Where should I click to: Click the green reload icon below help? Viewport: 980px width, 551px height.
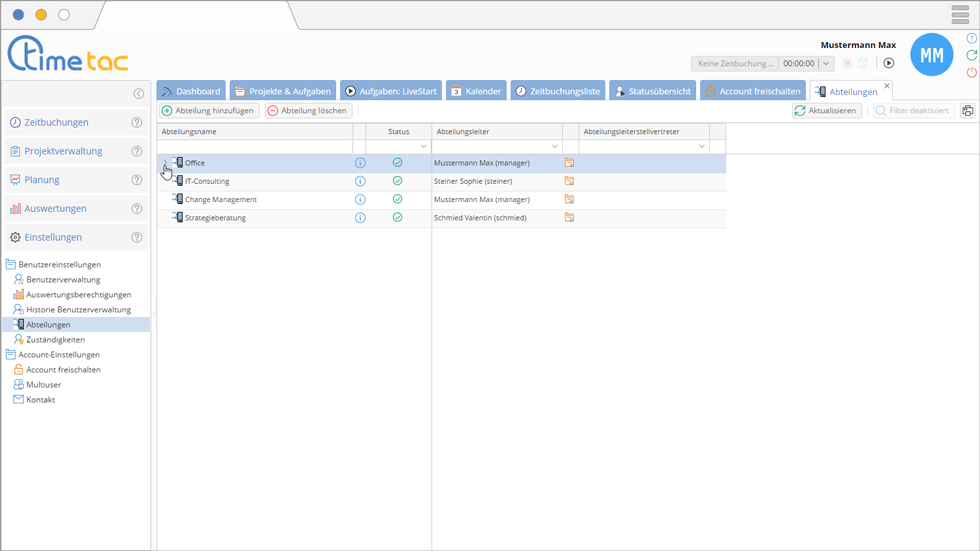click(971, 56)
